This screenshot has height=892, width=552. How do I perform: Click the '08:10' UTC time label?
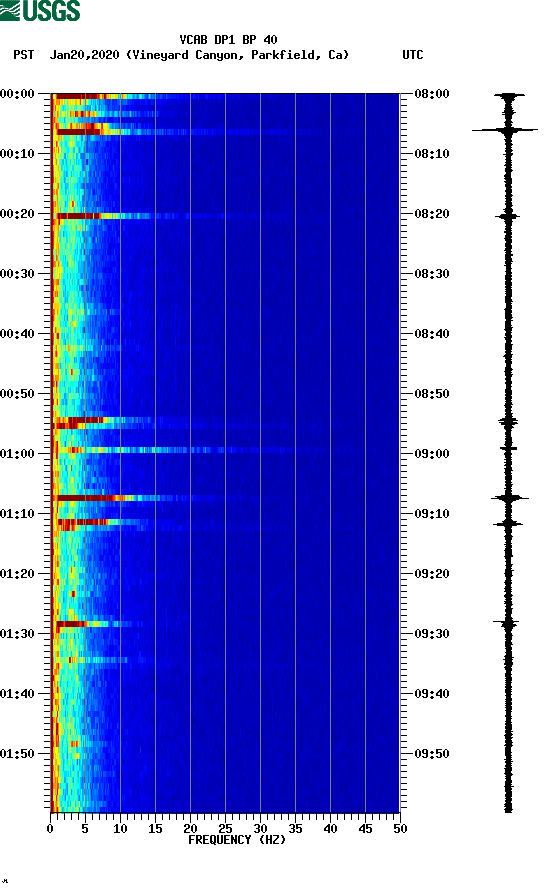point(432,154)
